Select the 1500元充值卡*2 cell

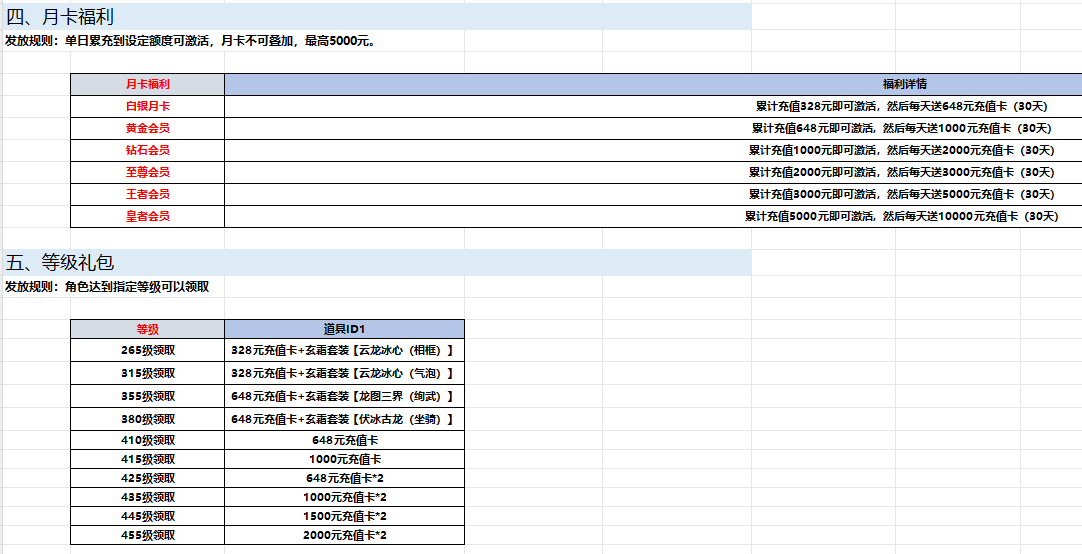(344, 516)
